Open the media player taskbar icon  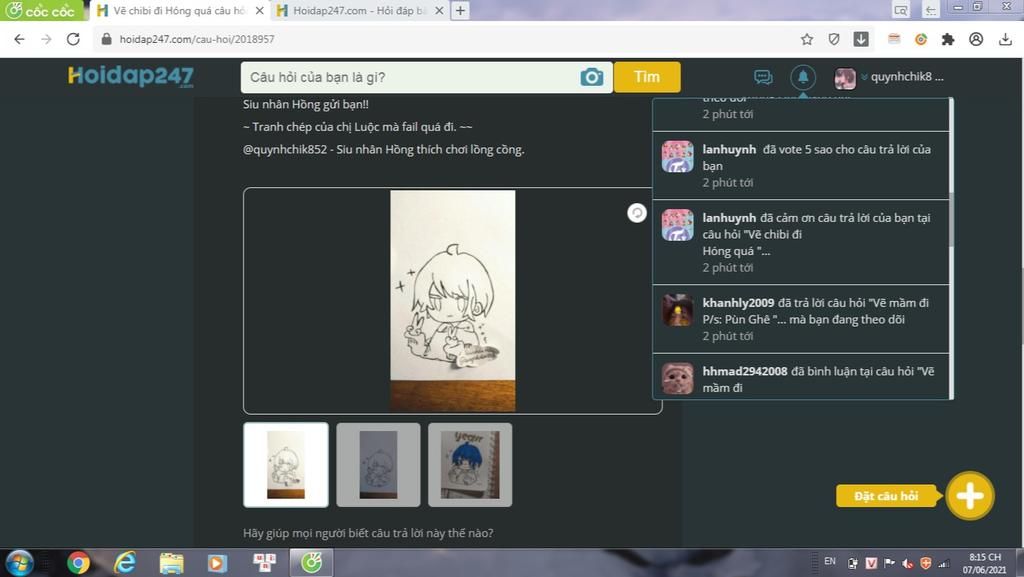(x=217, y=563)
